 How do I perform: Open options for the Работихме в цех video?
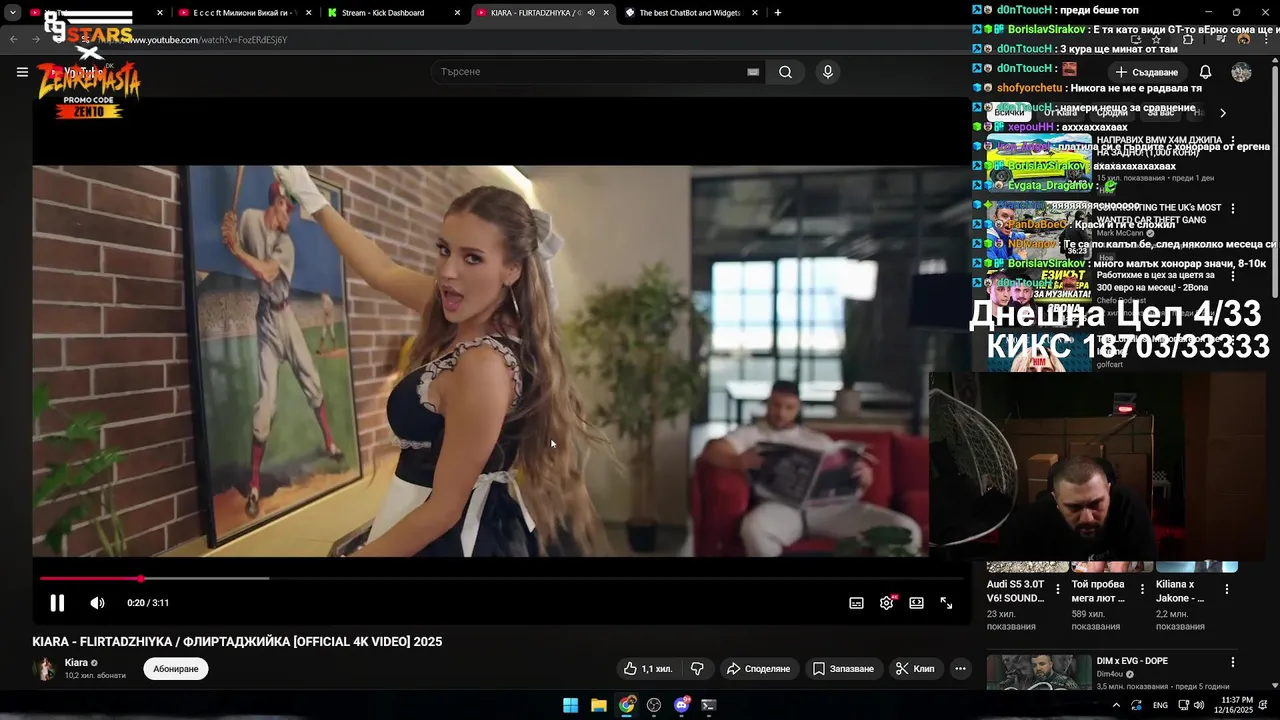1232,276
